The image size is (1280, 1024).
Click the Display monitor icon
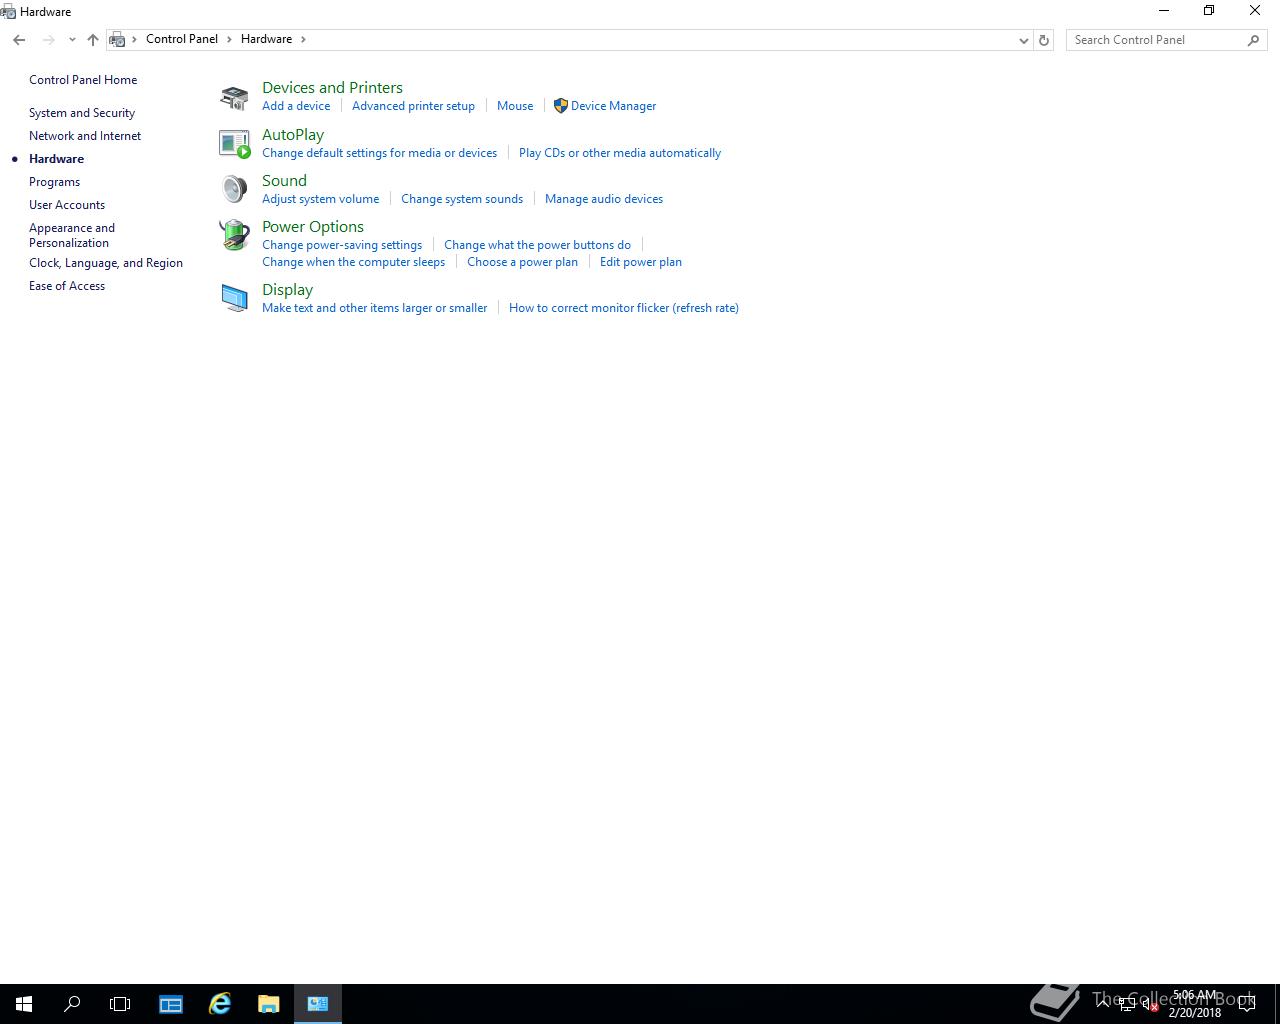[234, 298]
